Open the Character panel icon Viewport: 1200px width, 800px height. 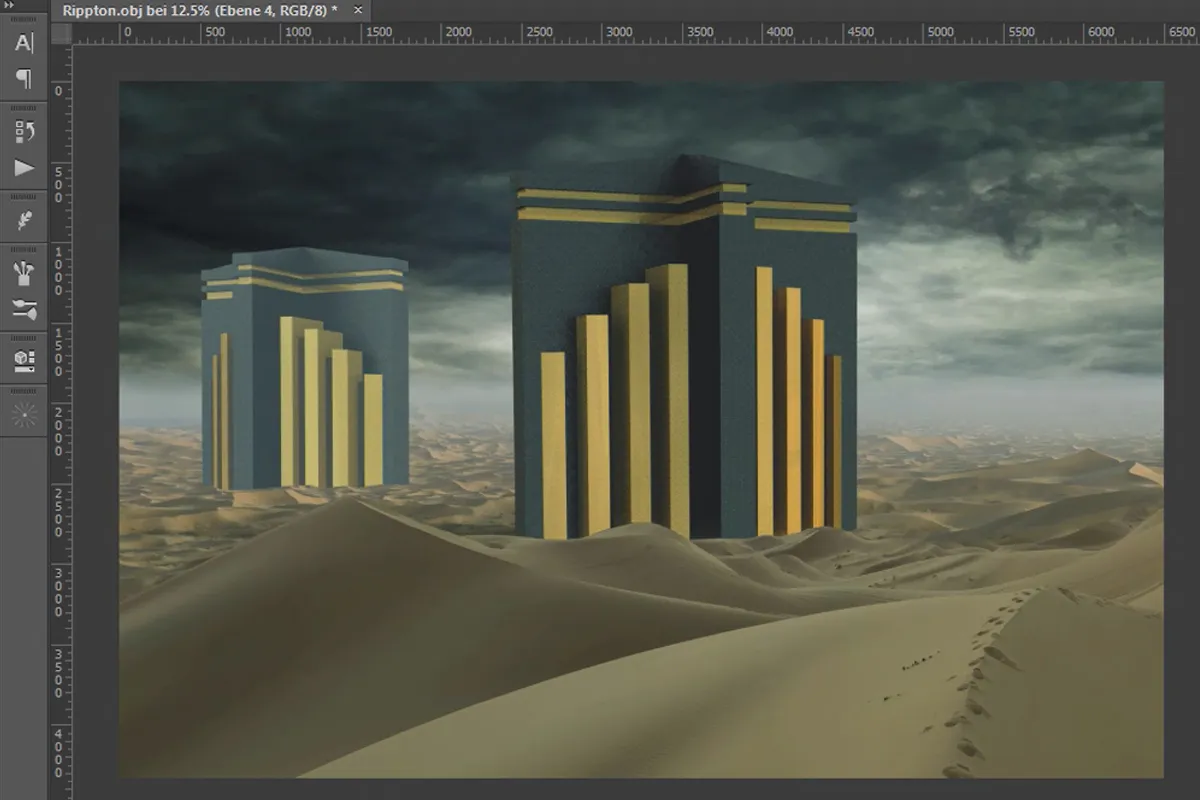click(x=24, y=43)
